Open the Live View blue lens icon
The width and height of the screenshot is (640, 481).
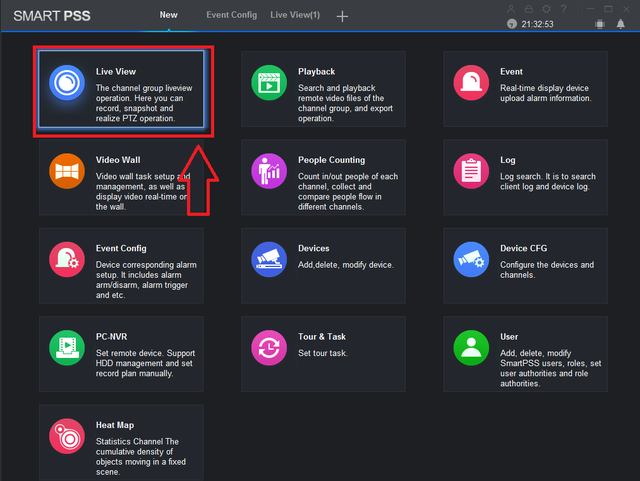[67, 82]
